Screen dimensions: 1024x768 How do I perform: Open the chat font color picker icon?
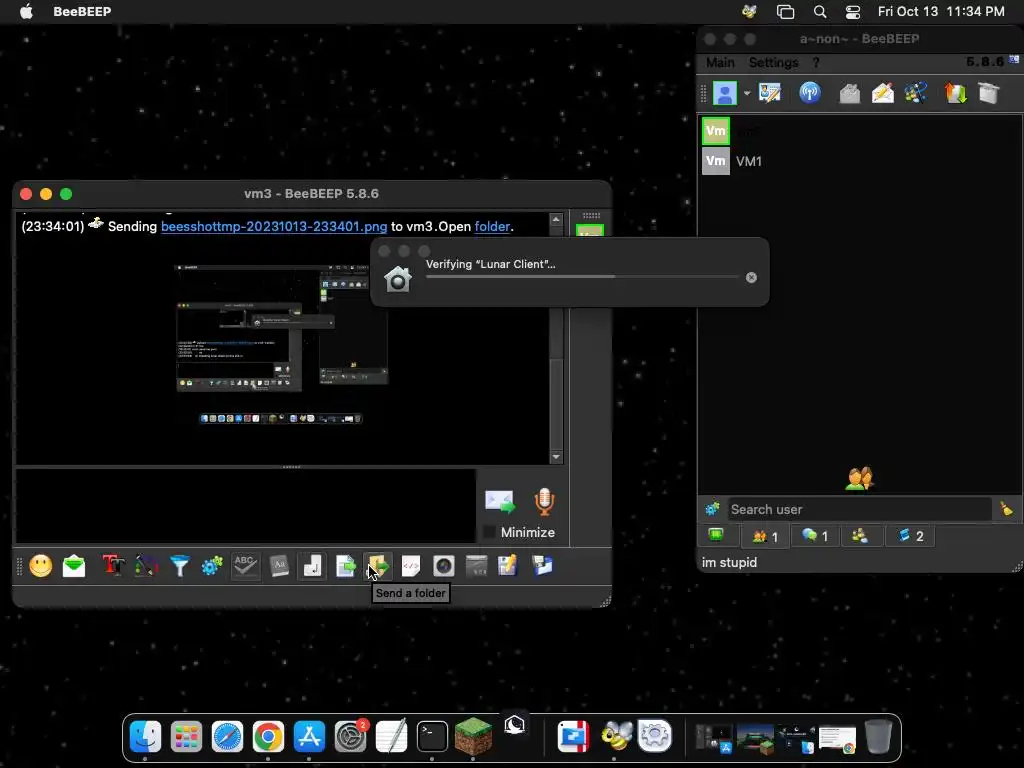coord(146,566)
